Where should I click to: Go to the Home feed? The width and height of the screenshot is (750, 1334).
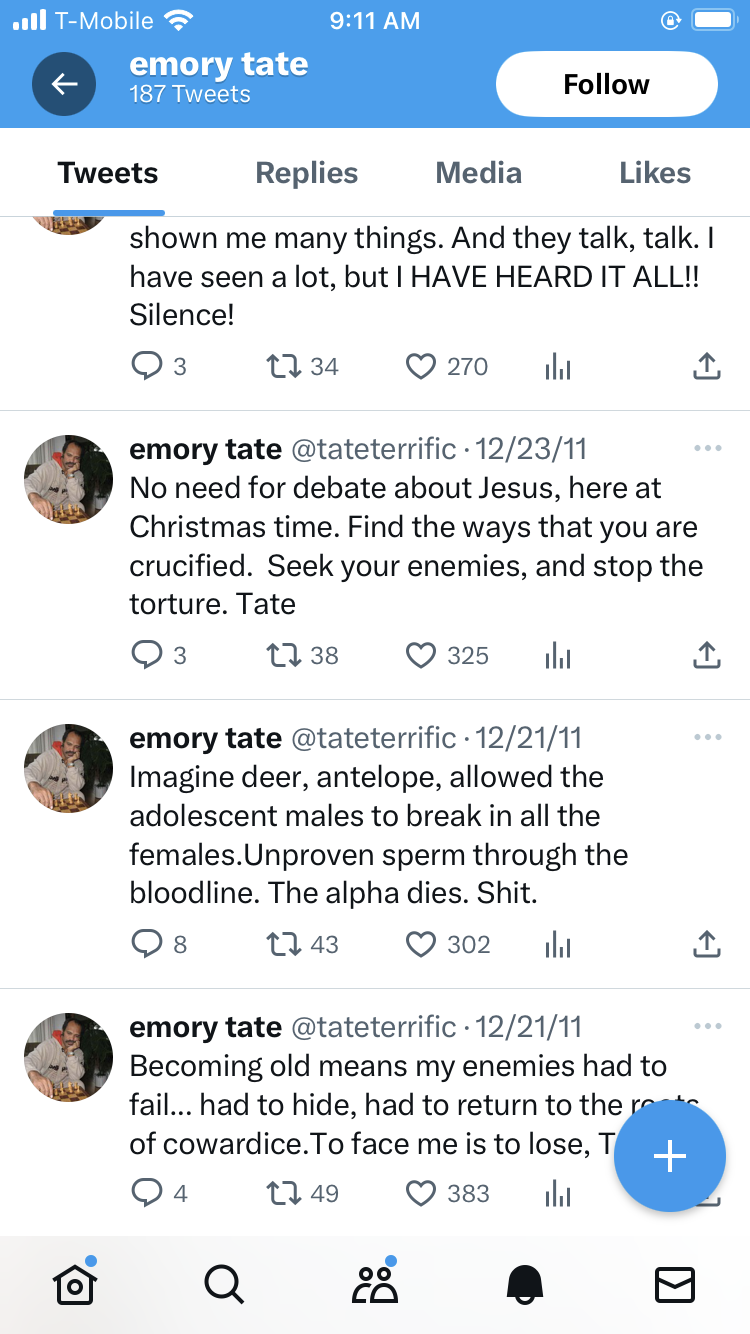(74, 1285)
